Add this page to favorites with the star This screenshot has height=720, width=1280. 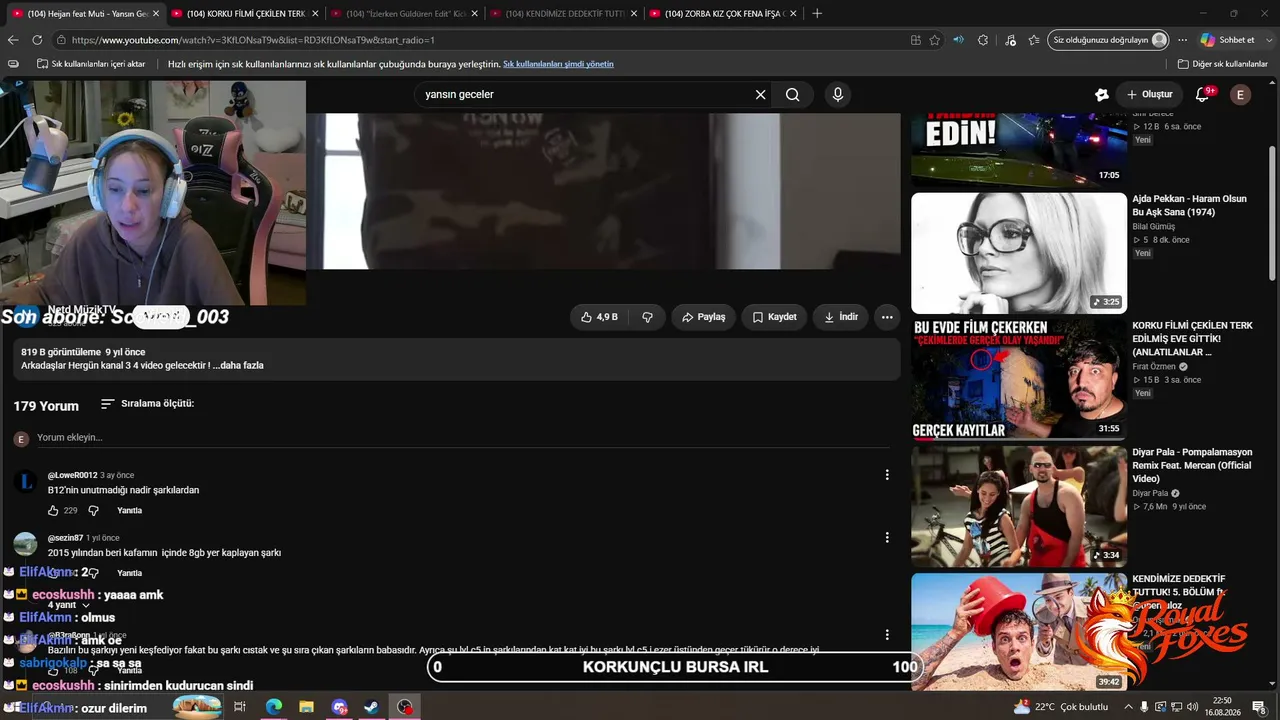click(x=935, y=40)
